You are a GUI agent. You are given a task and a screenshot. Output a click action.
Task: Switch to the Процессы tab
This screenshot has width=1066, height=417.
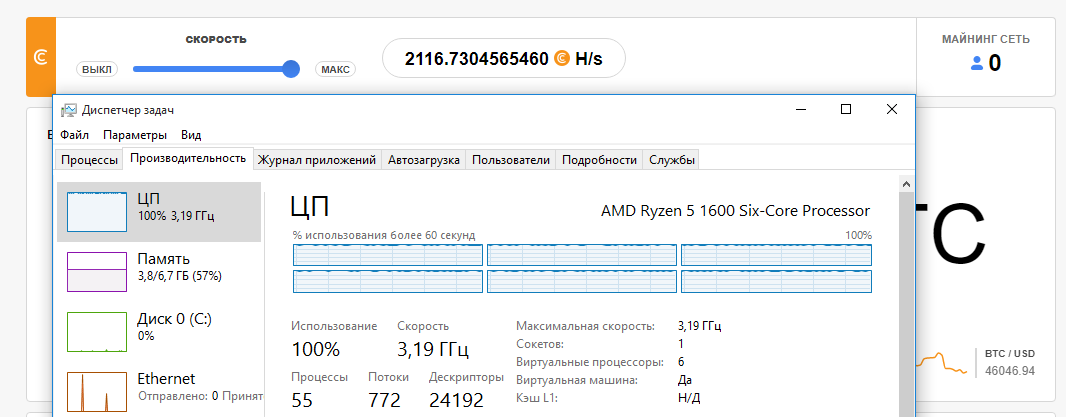click(89, 161)
